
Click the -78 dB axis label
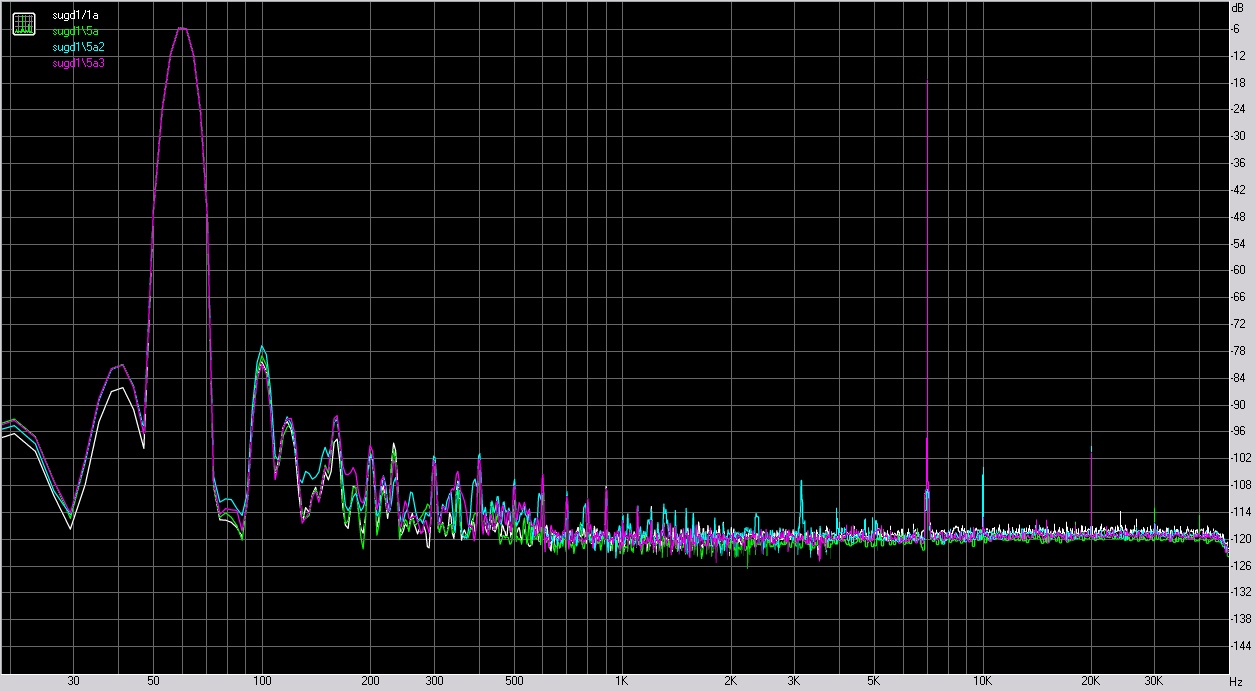tap(1237, 351)
